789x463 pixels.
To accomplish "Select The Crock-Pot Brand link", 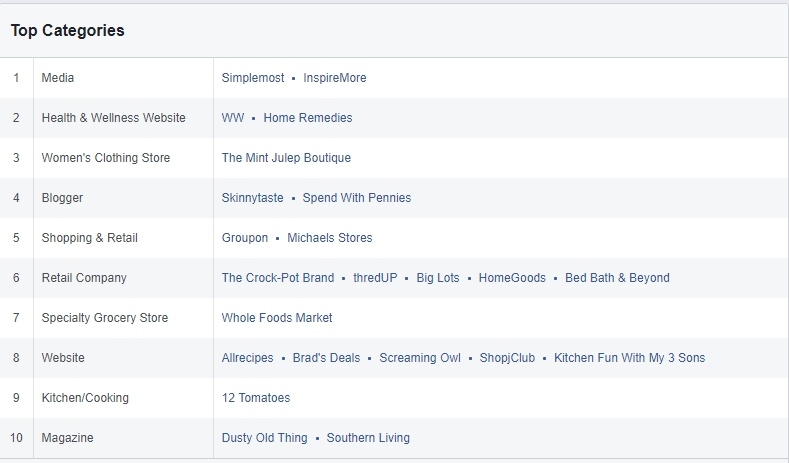I will tap(278, 278).
